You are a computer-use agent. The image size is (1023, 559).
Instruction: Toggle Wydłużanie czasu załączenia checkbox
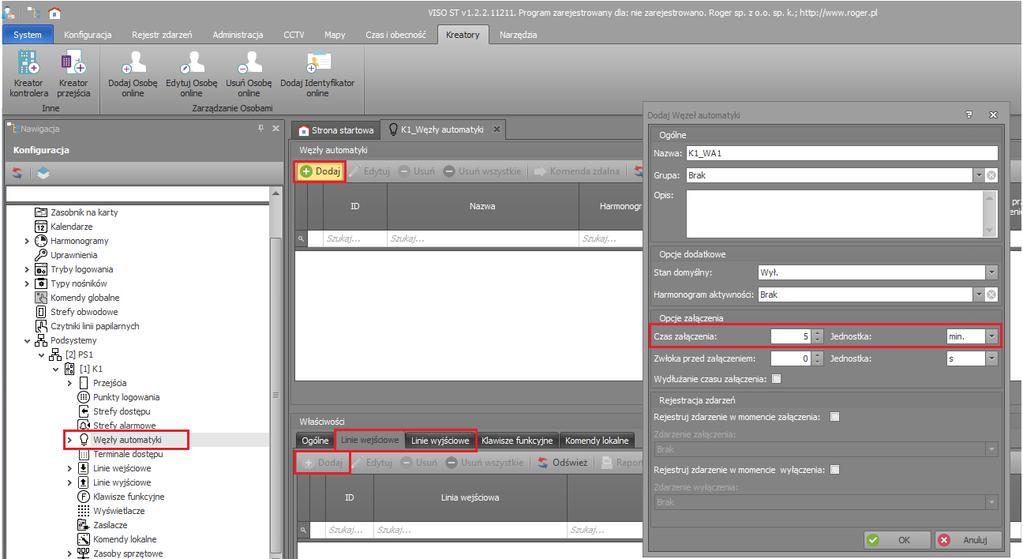coord(776,378)
